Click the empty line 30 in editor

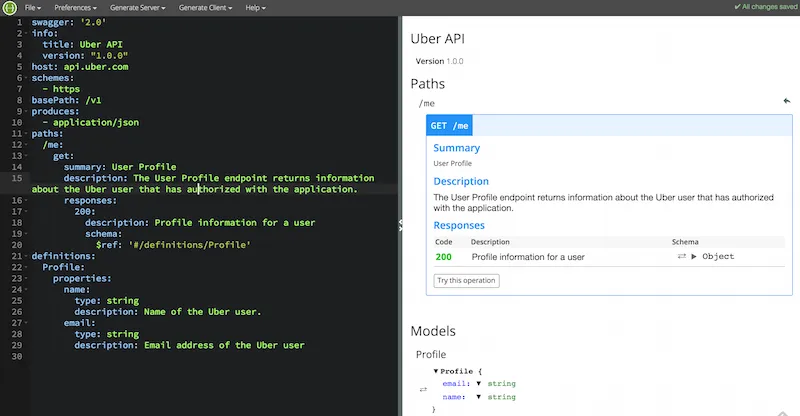(214, 356)
